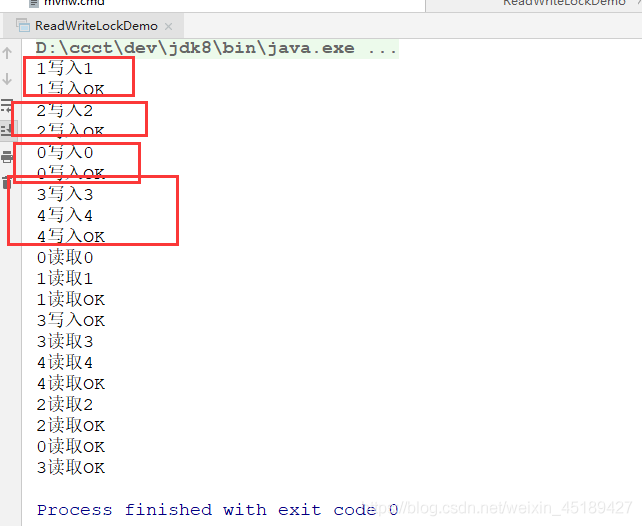Click the output line '1读取OK'
This screenshot has height=526, width=642.
(70, 300)
